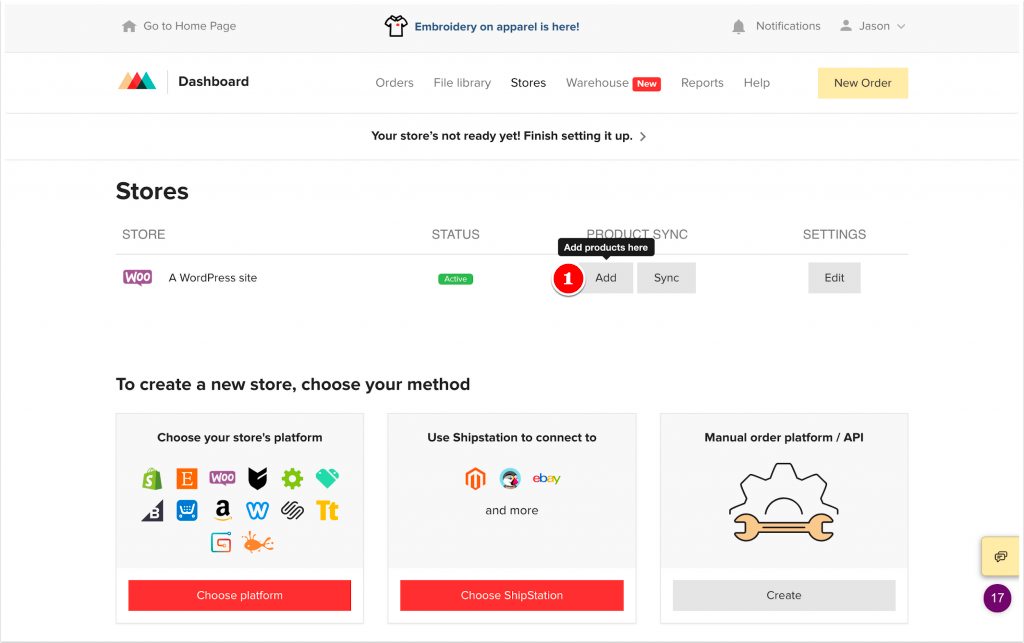Click the teal price tag platform icon
The height and width of the screenshot is (643, 1024).
tap(327, 478)
